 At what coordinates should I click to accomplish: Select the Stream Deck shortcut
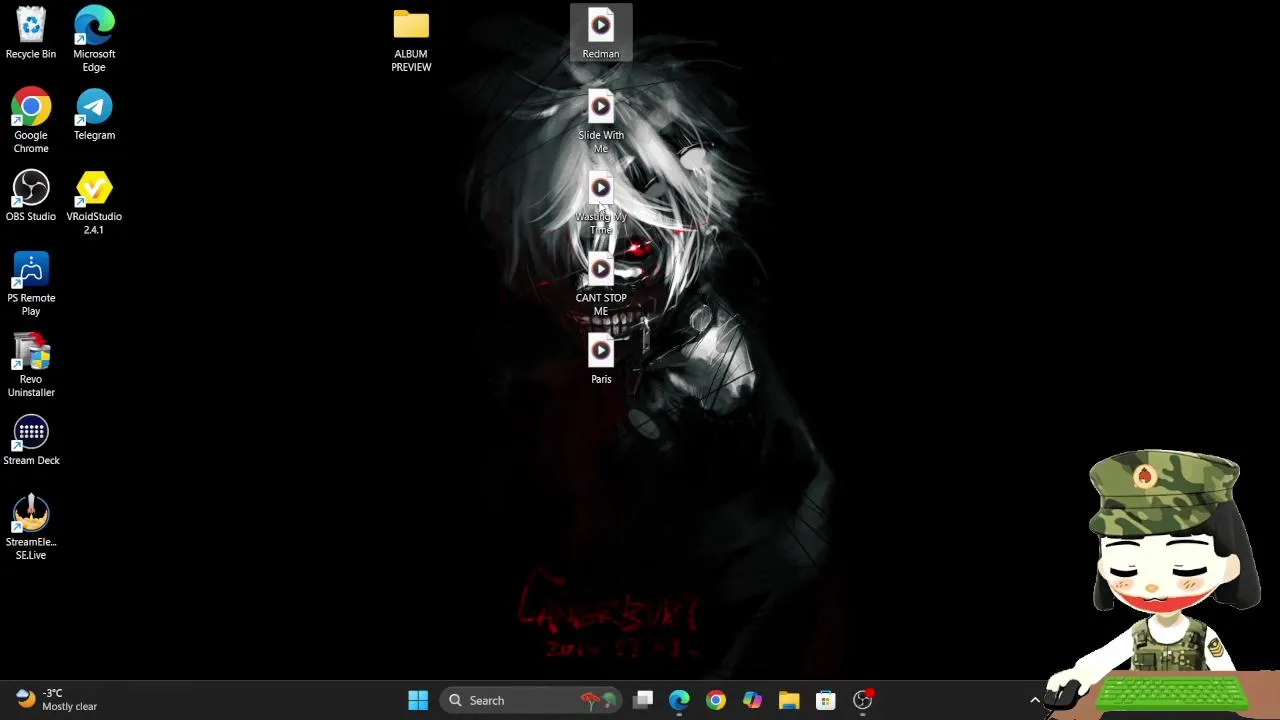point(31,440)
